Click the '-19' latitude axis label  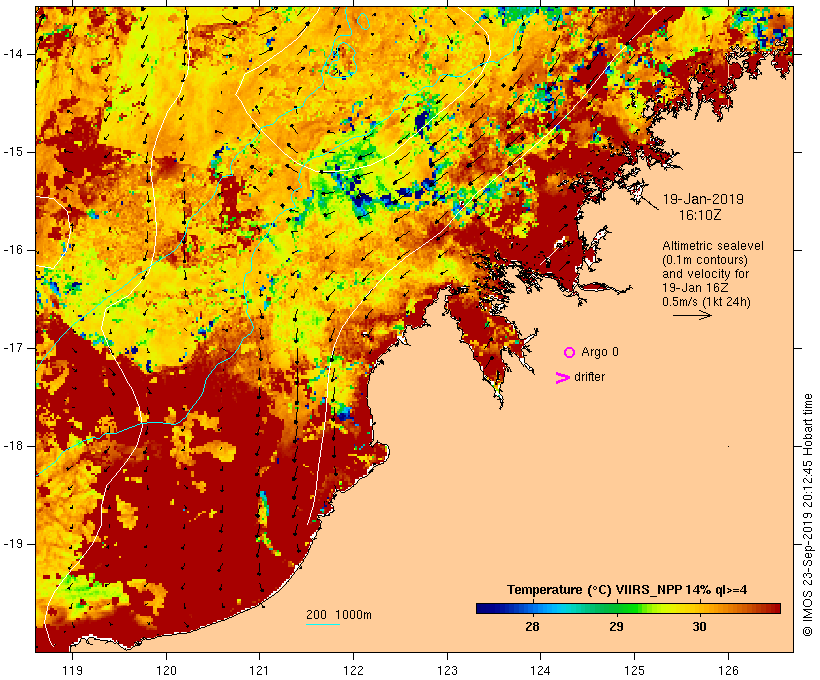[13, 544]
